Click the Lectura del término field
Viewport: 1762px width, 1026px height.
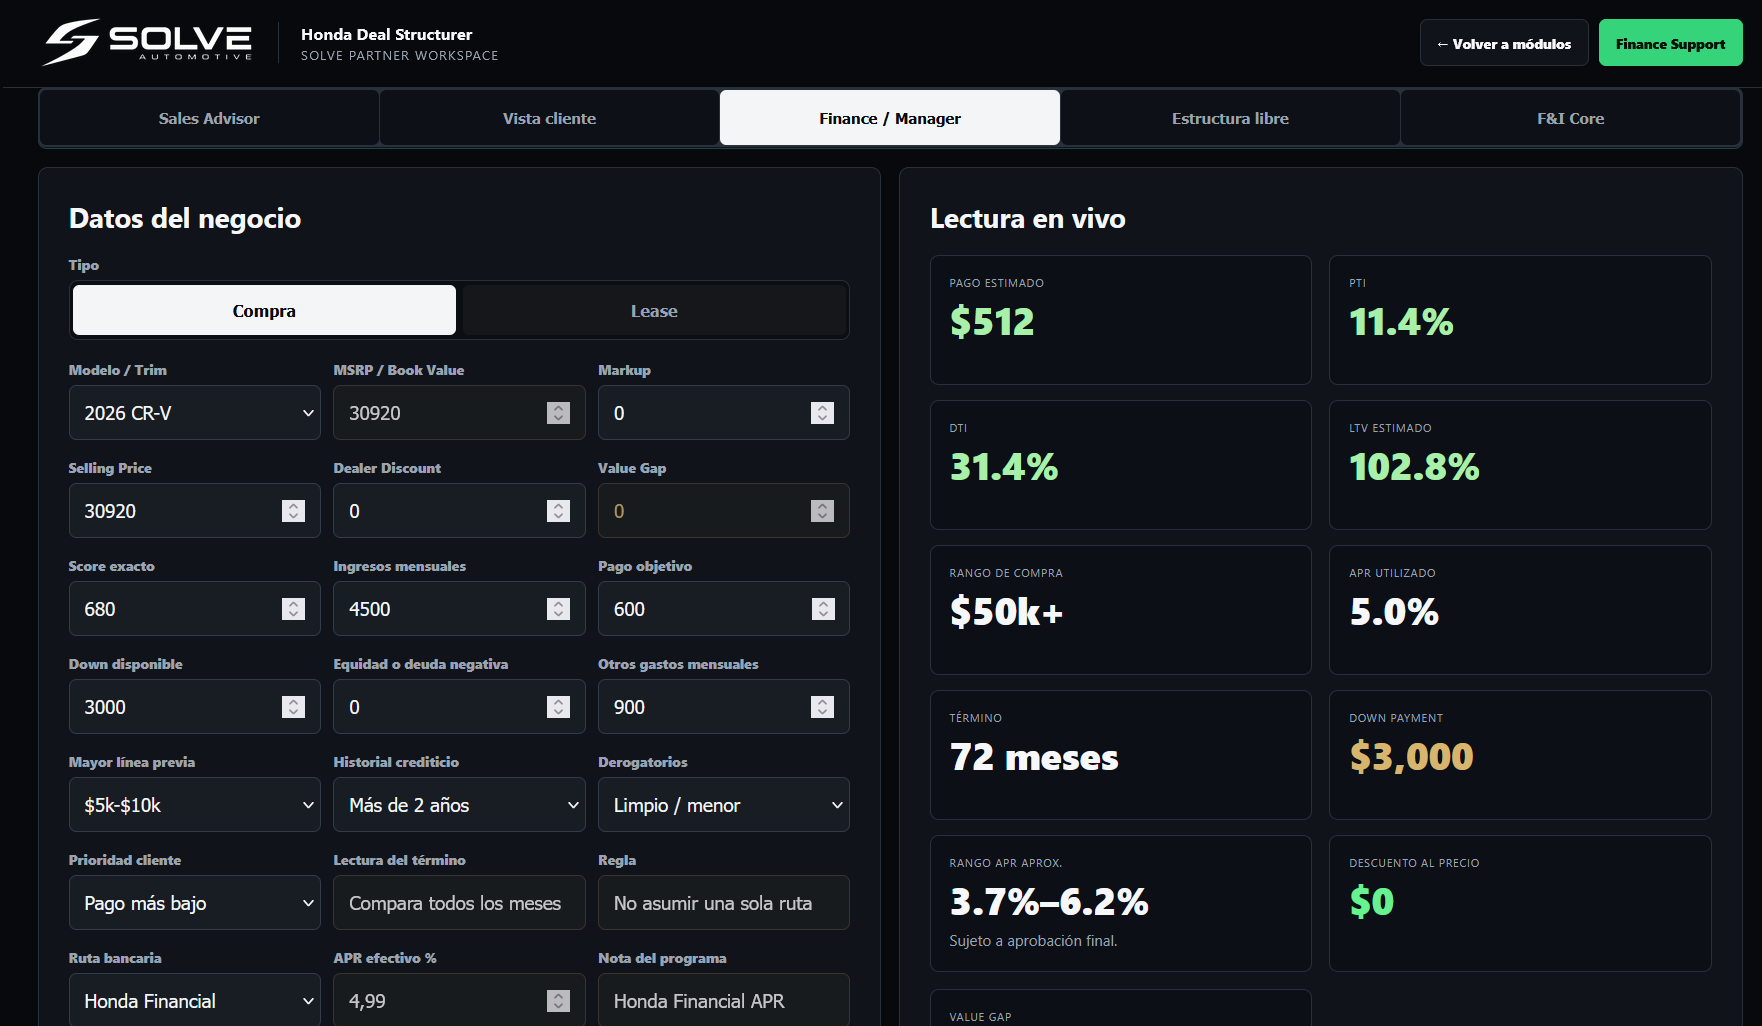pos(459,903)
